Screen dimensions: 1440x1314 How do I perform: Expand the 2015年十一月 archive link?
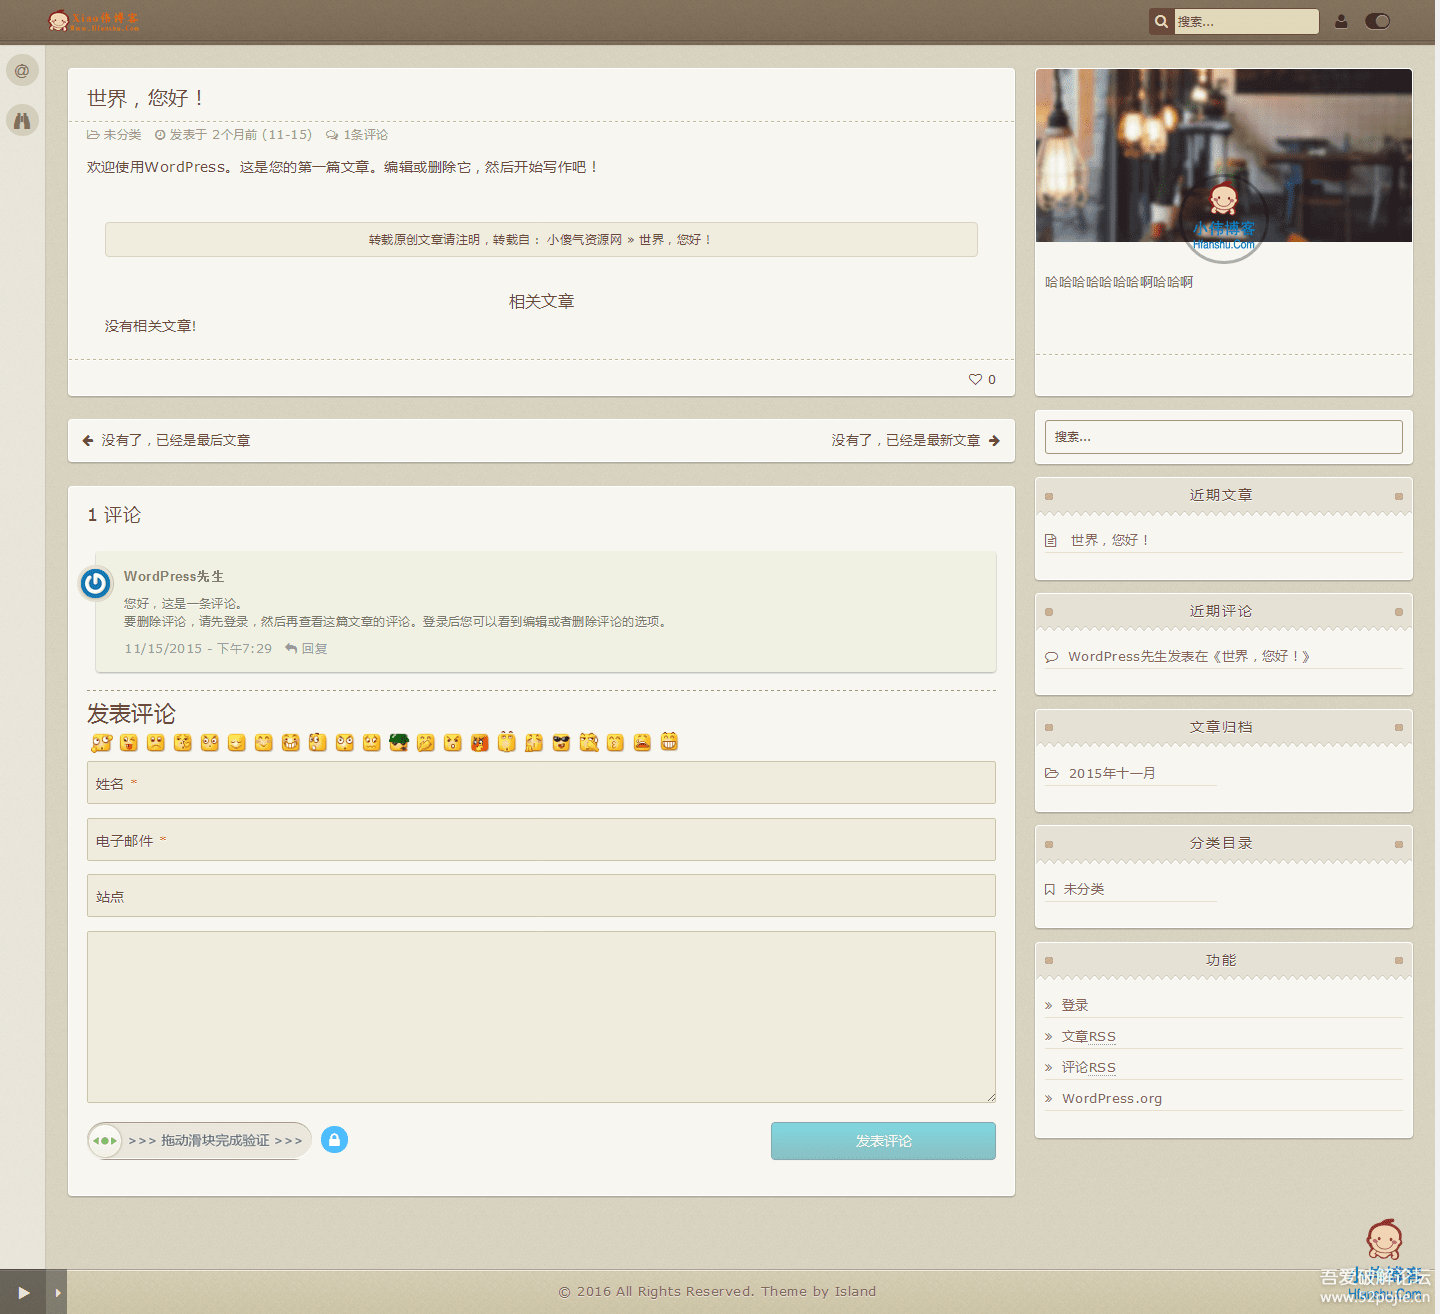[x=1110, y=772]
